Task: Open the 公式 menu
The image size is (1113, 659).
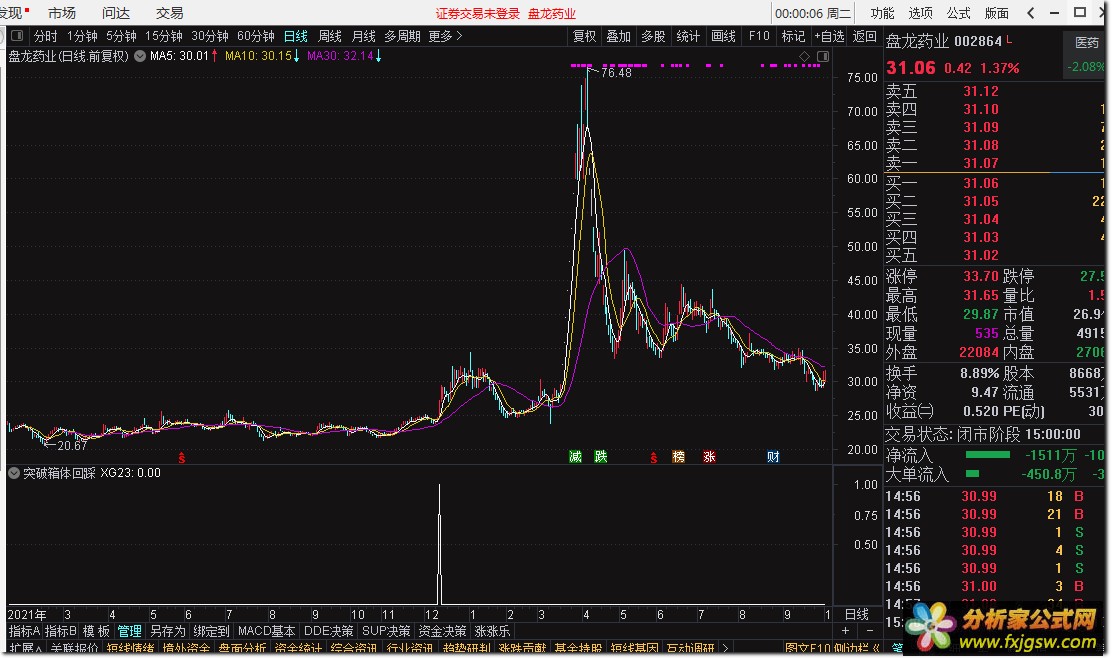Action: click(958, 13)
